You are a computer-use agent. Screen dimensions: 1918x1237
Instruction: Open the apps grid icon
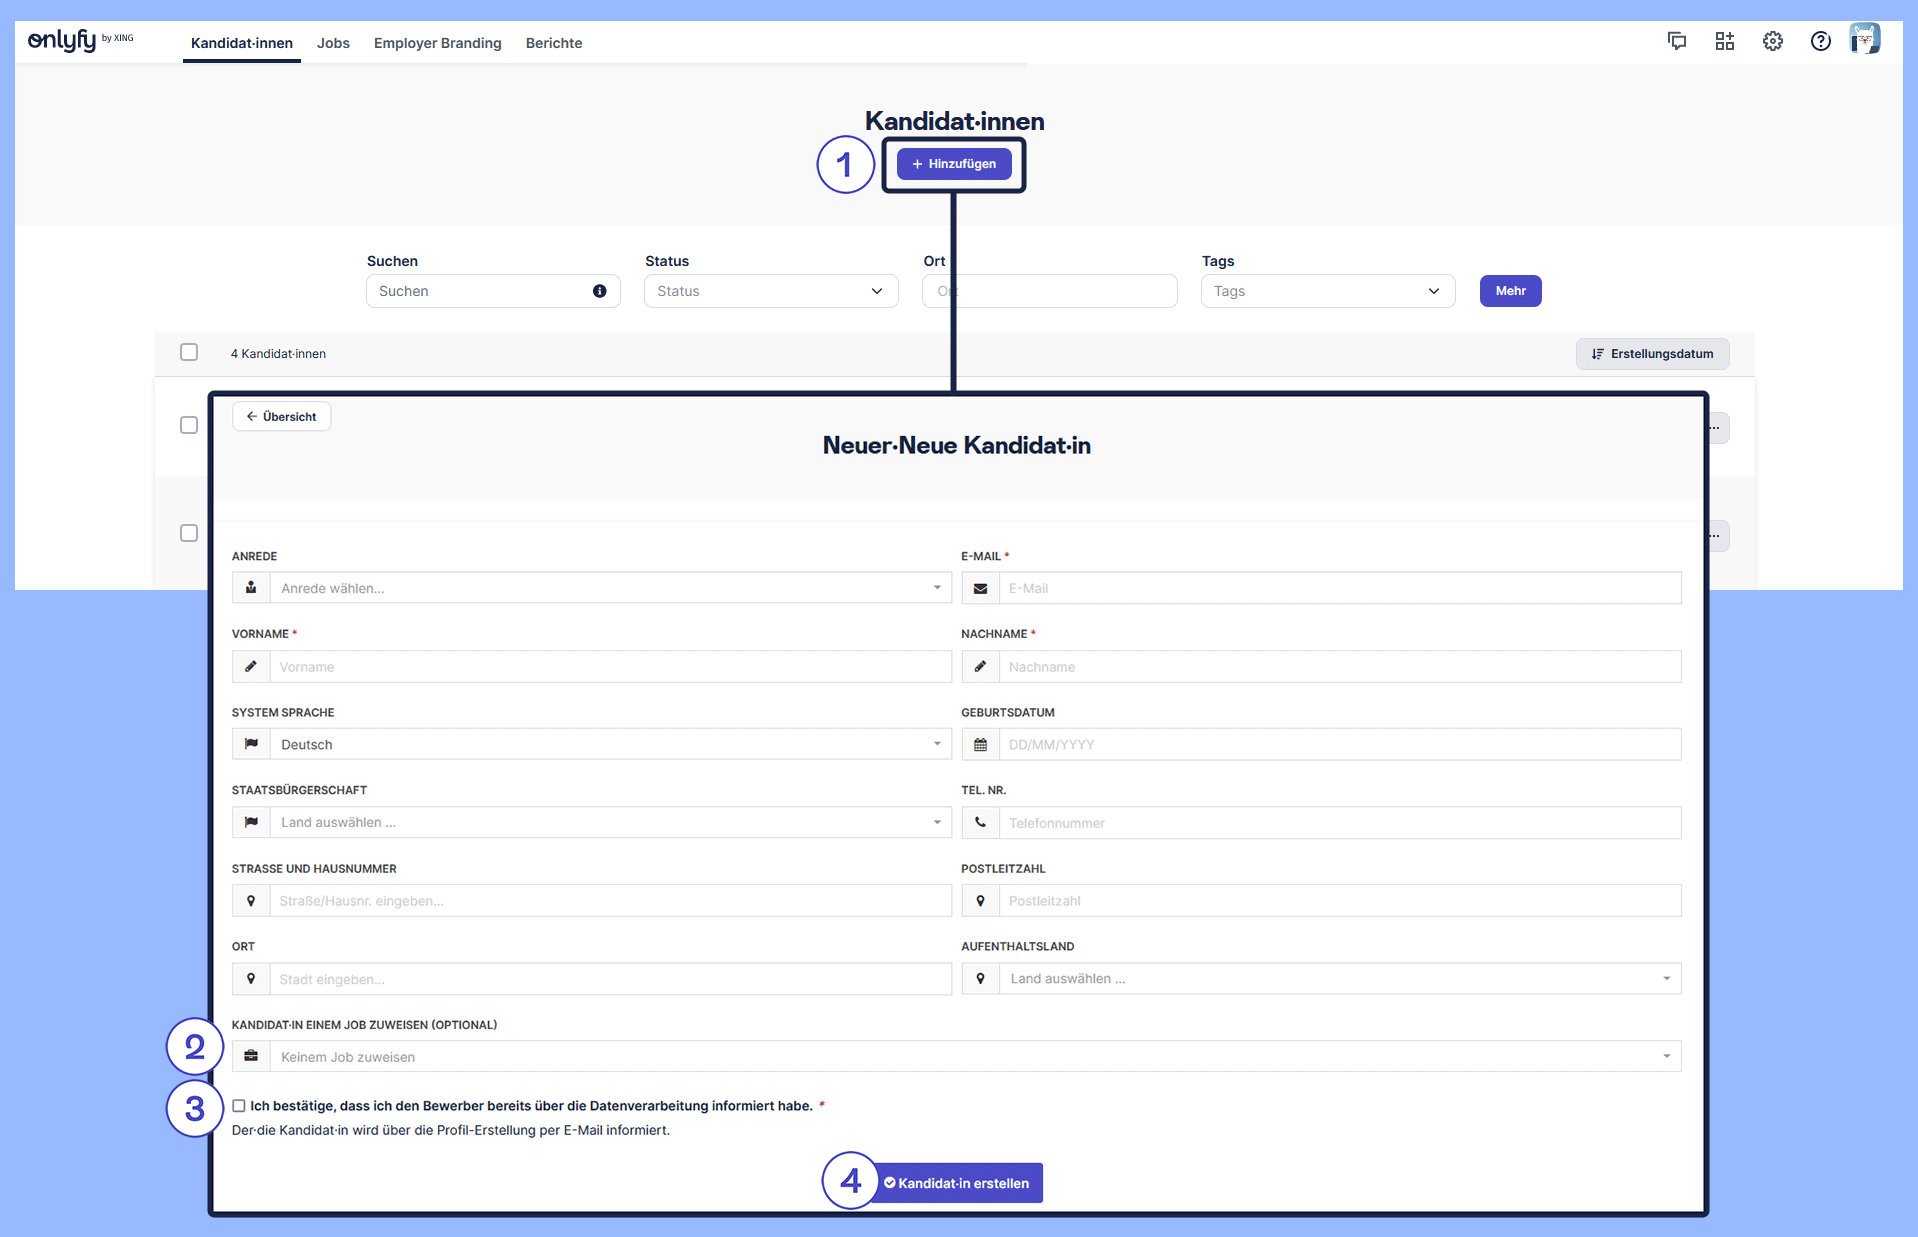(x=1725, y=41)
